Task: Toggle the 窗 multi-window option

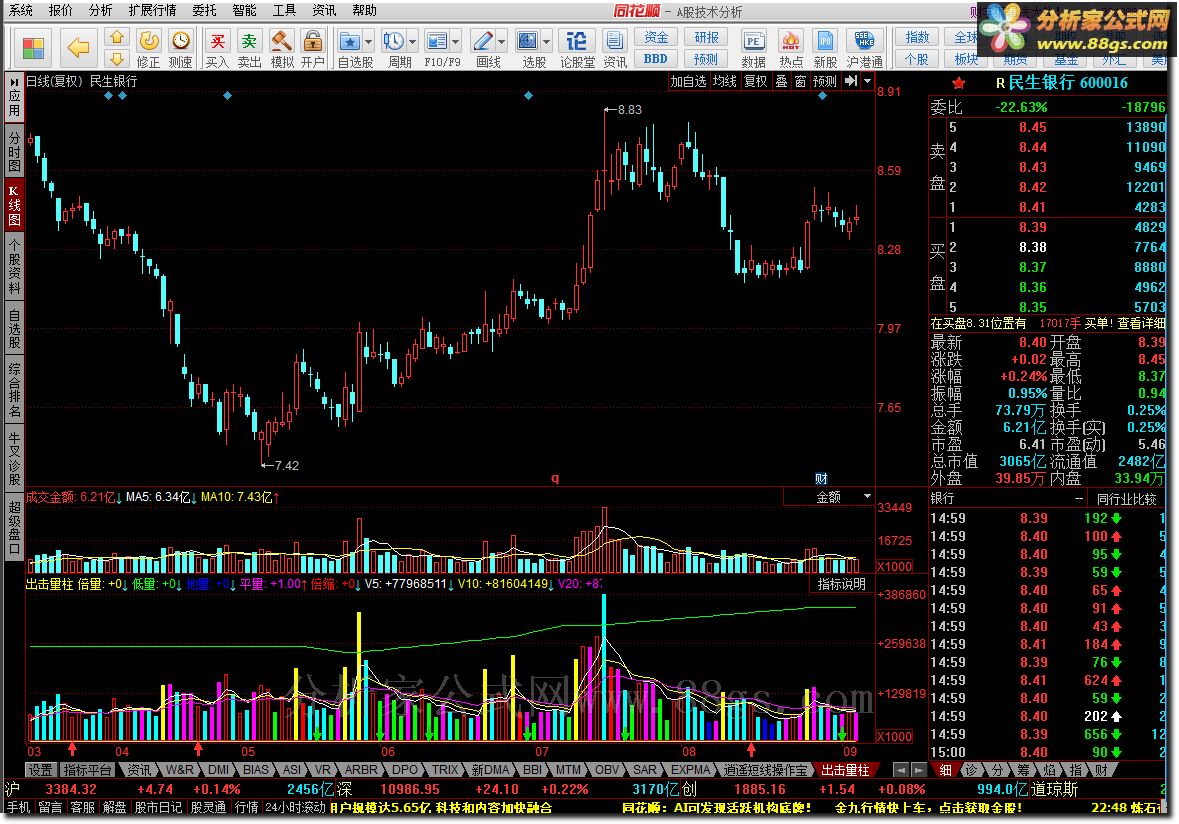Action: tap(799, 81)
